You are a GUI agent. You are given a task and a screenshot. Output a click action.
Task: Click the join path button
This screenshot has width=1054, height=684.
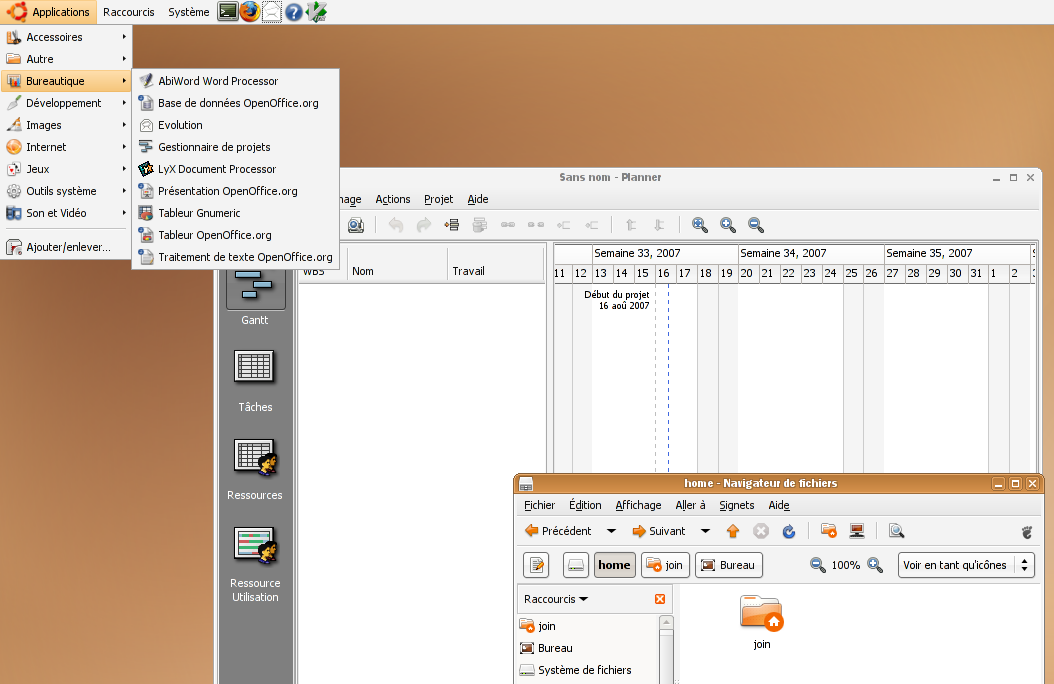[665, 565]
